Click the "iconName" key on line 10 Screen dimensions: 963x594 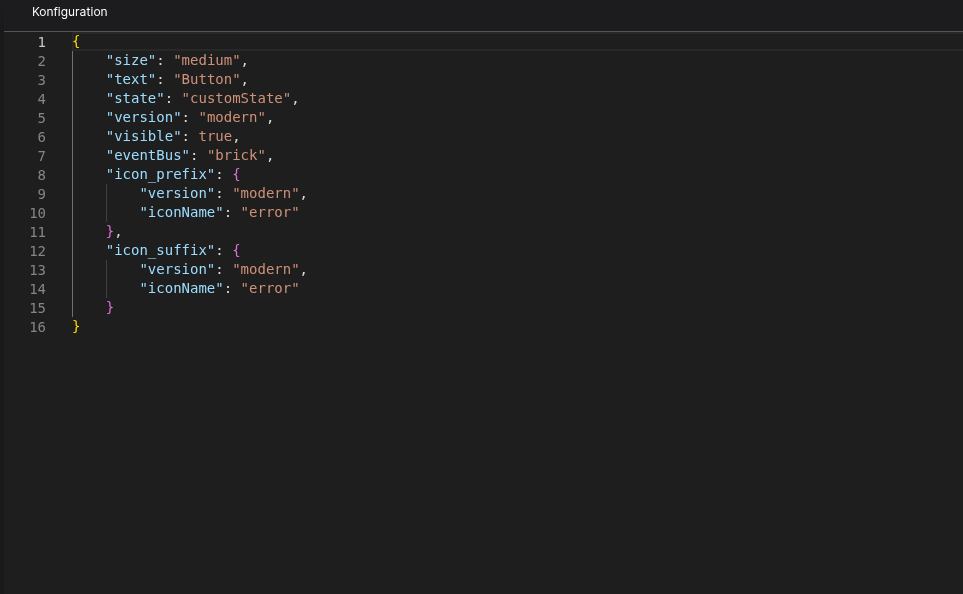click(181, 213)
